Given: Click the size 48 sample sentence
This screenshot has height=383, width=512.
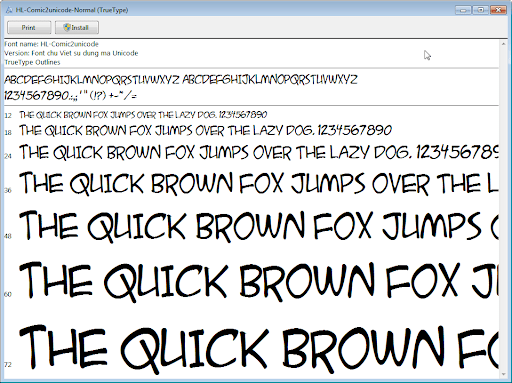Looking at the screenshot, I should tap(259, 226).
